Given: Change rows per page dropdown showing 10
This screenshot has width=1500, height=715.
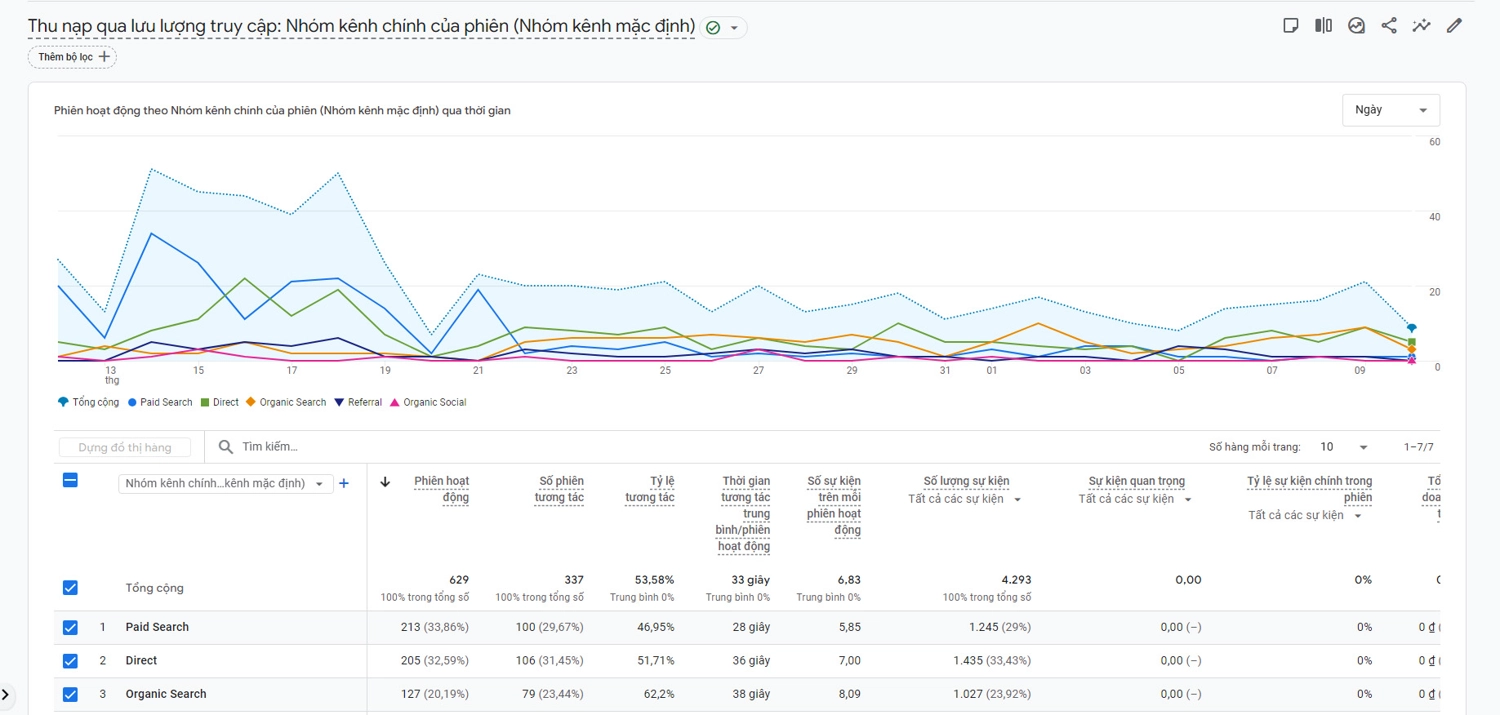Looking at the screenshot, I should tap(1344, 447).
